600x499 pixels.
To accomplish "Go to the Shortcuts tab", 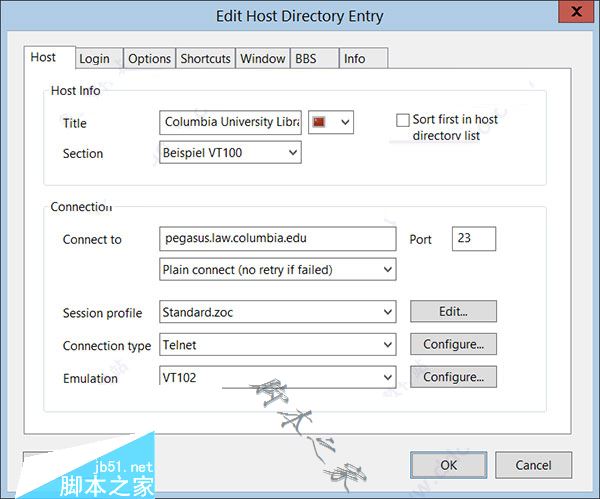I will [205, 59].
